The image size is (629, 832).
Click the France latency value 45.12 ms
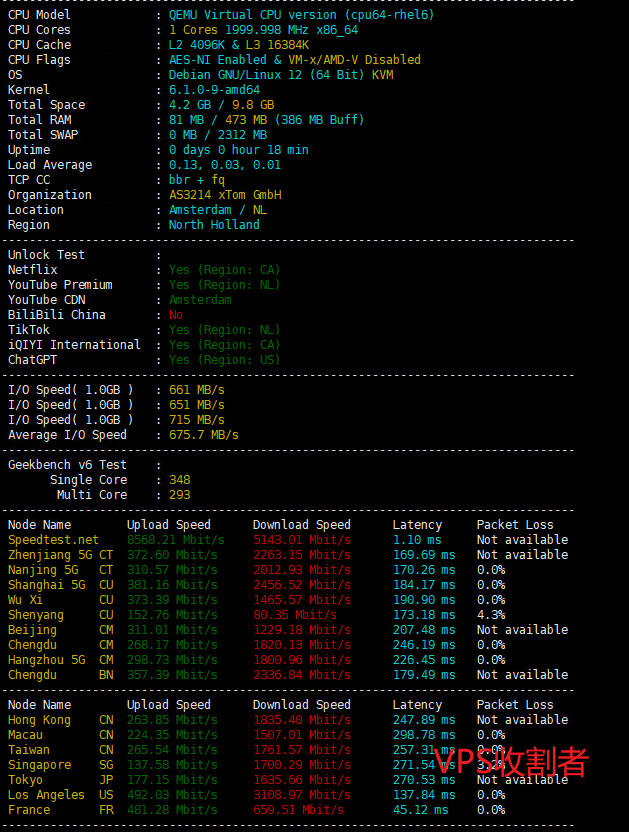pos(423,810)
